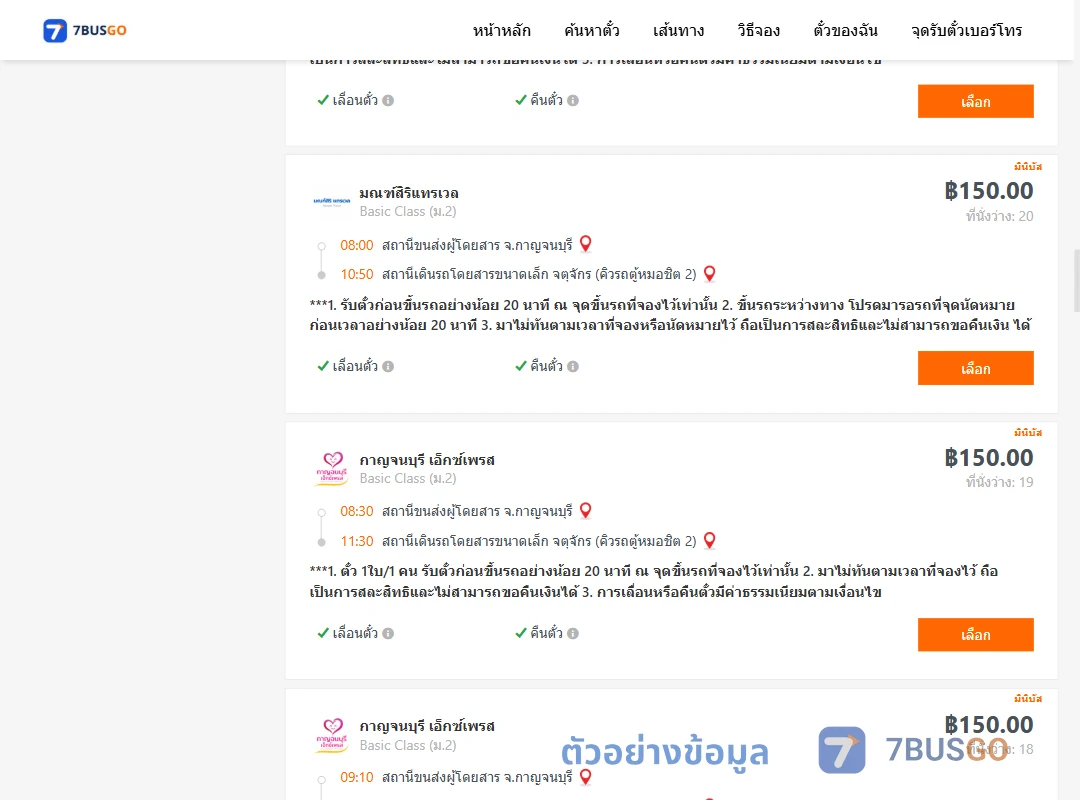Click เลื่อนตั๋ว info icon in topmost card
This screenshot has width=1080, height=800.
[388, 101]
